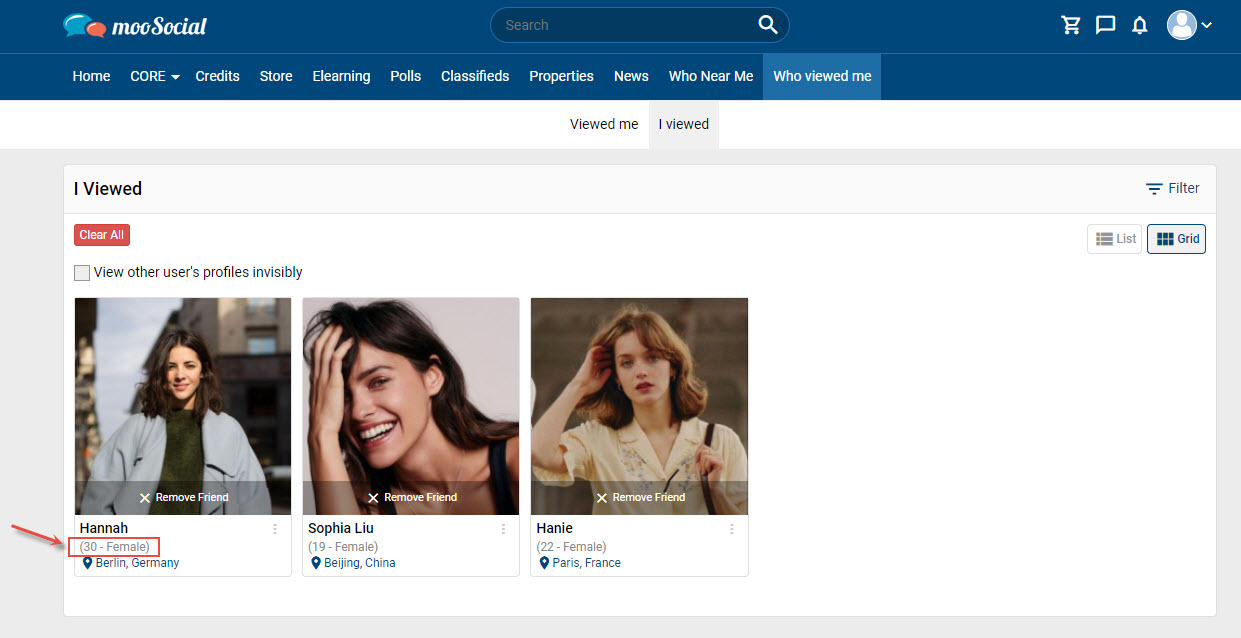This screenshot has height=638, width=1241.
Task: Click the I Viewed heading
Action: pos(108,188)
